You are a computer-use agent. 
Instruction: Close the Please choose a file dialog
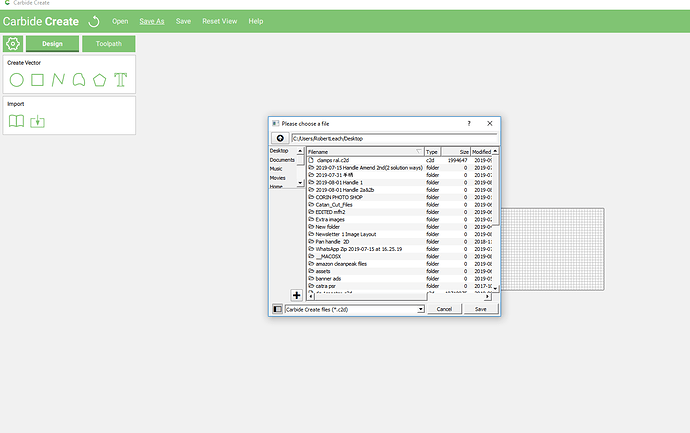pyautogui.click(x=490, y=124)
